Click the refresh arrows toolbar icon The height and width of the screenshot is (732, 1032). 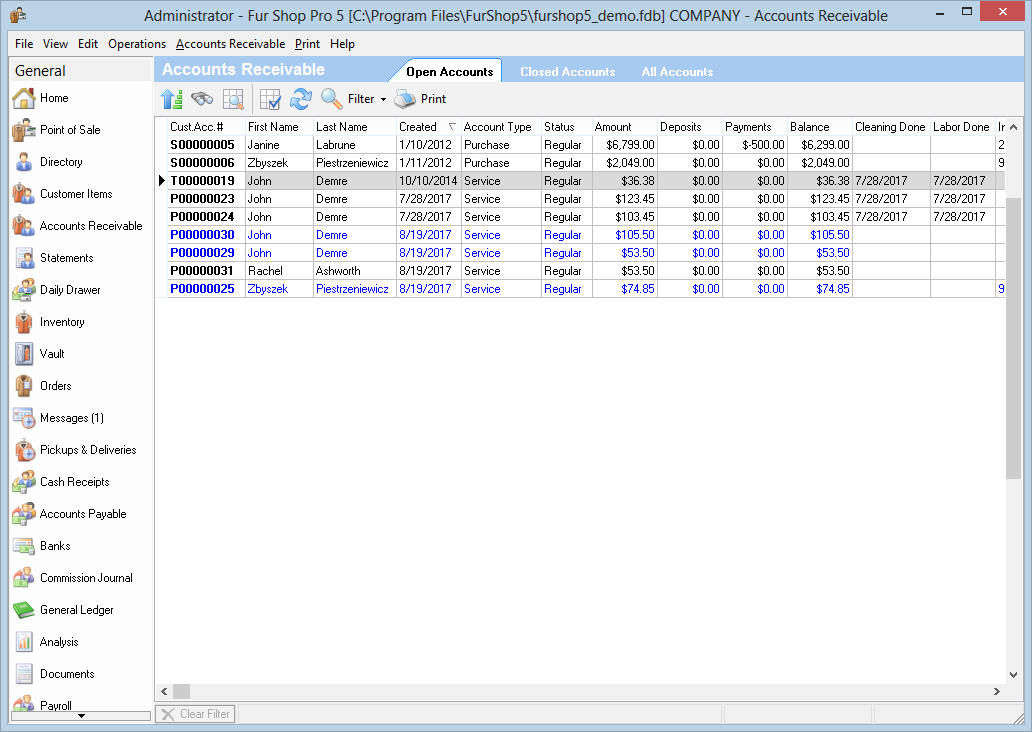coord(300,99)
